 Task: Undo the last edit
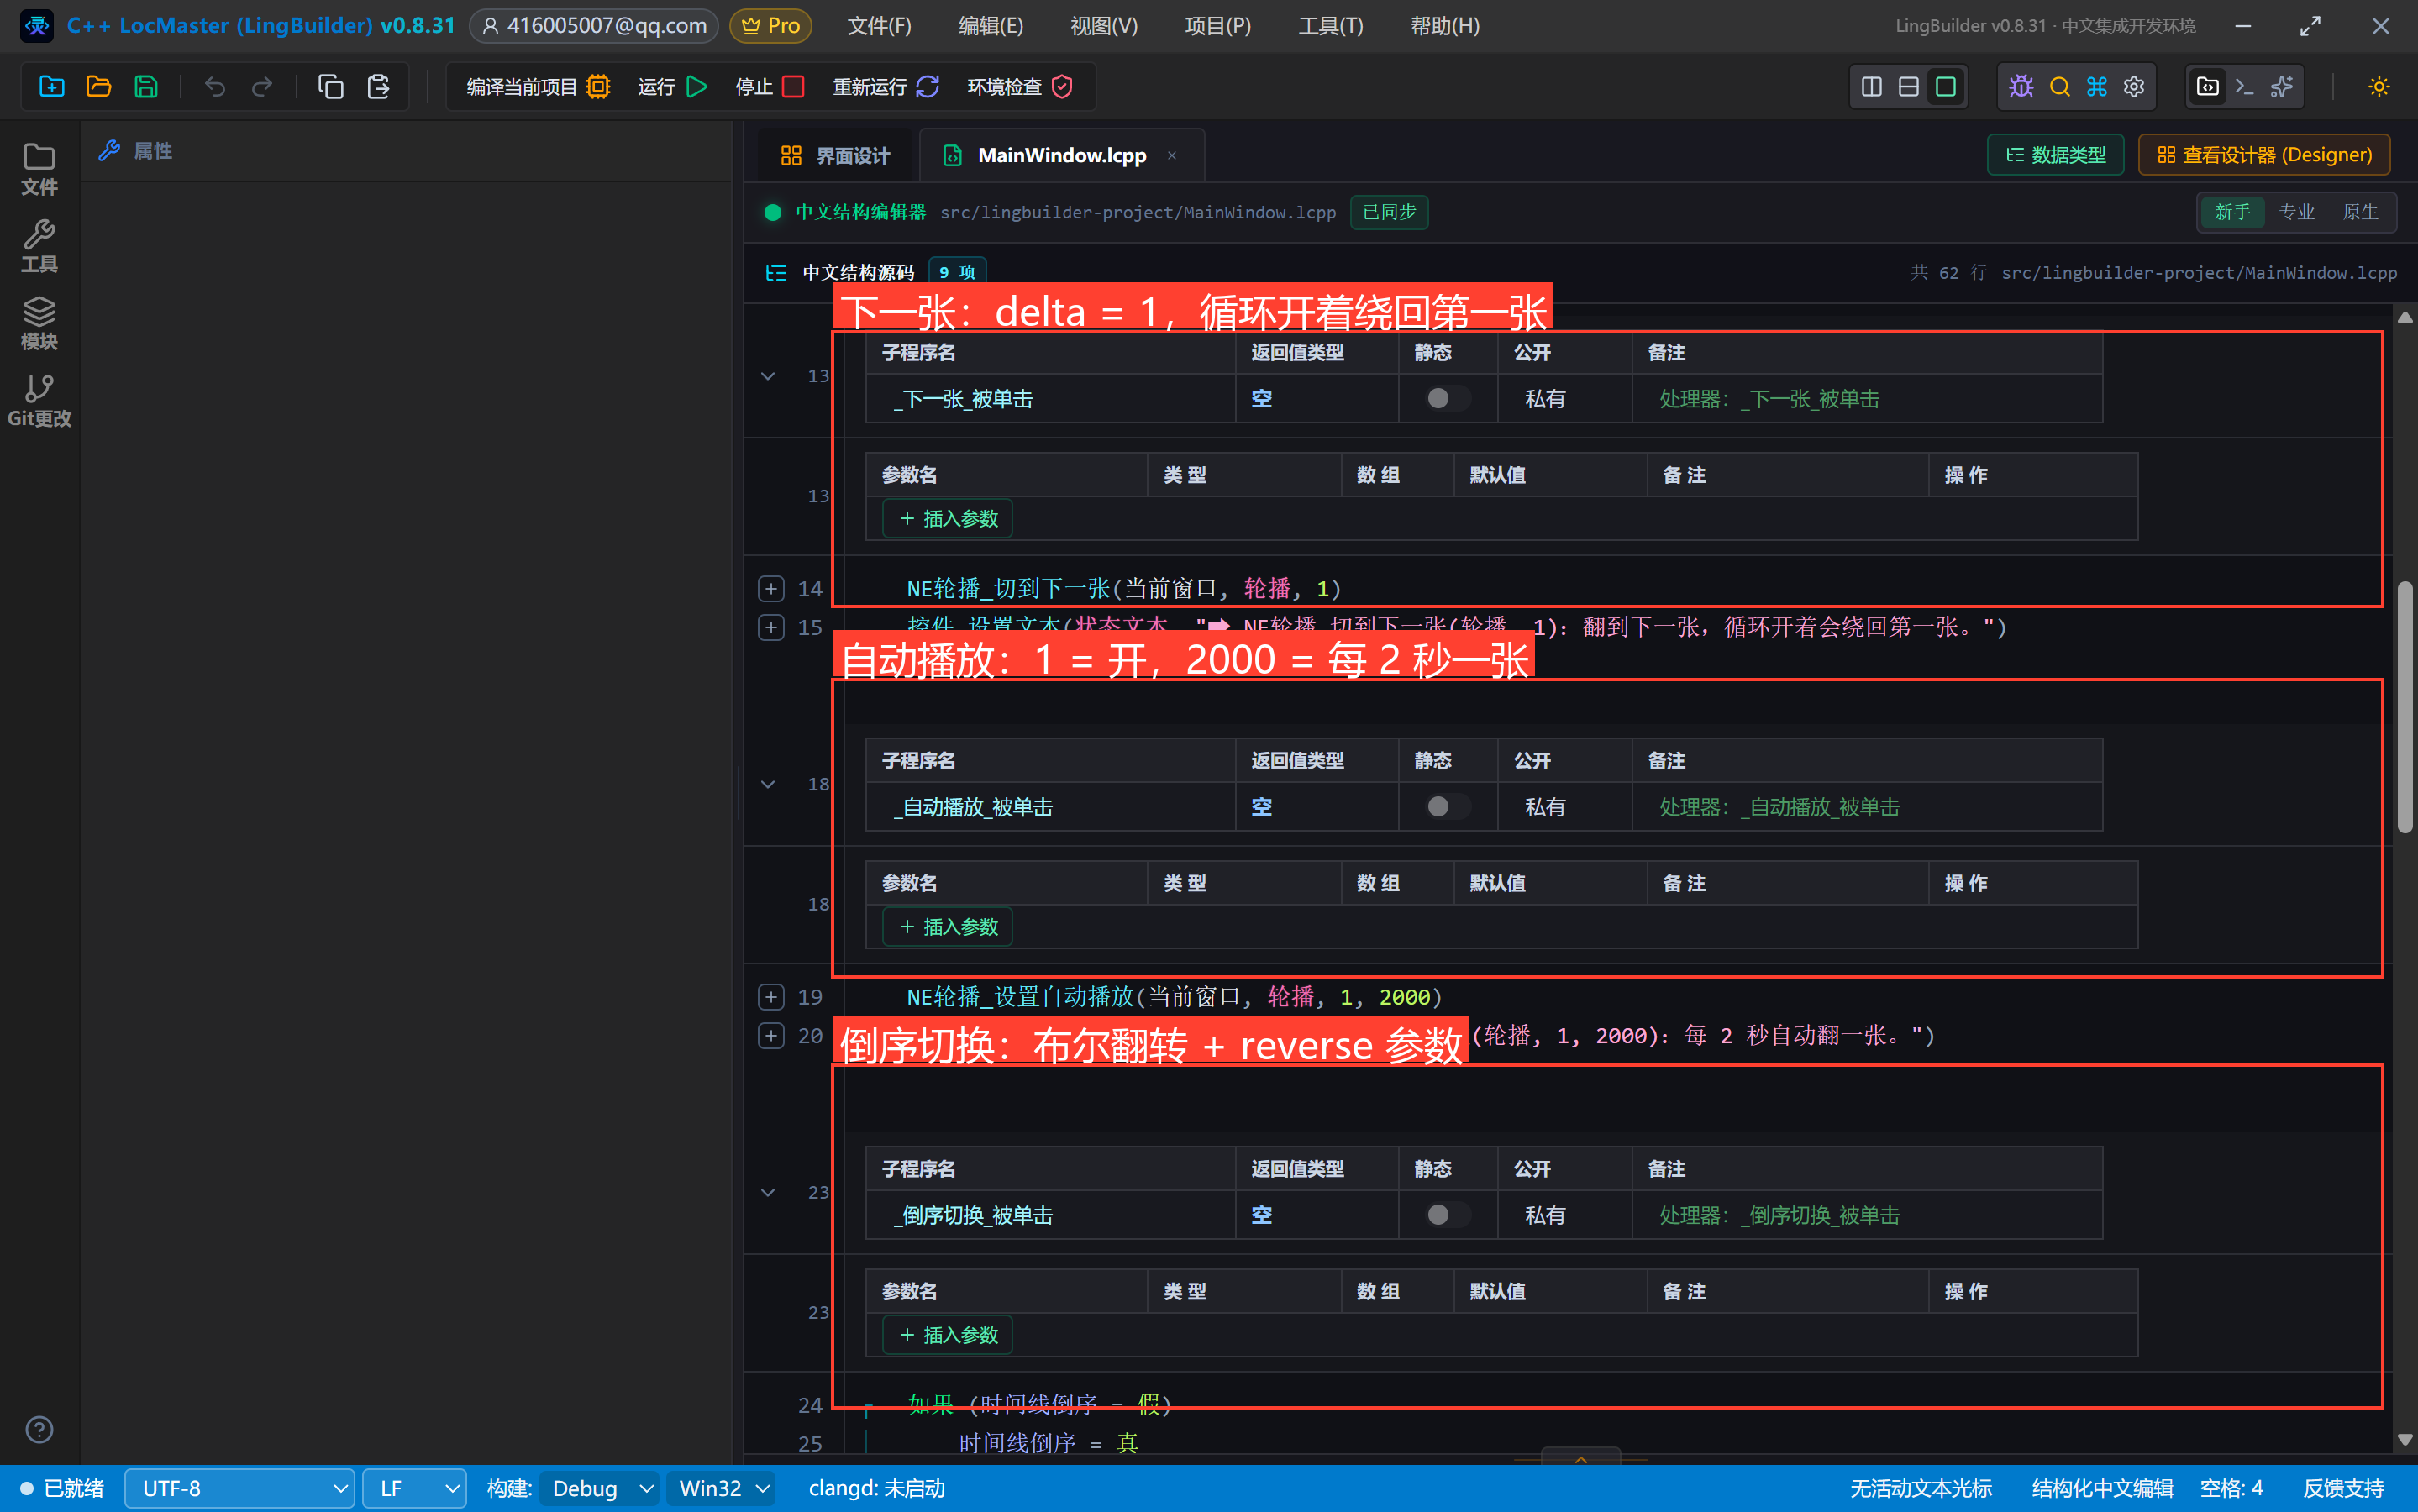tap(215, 87)
